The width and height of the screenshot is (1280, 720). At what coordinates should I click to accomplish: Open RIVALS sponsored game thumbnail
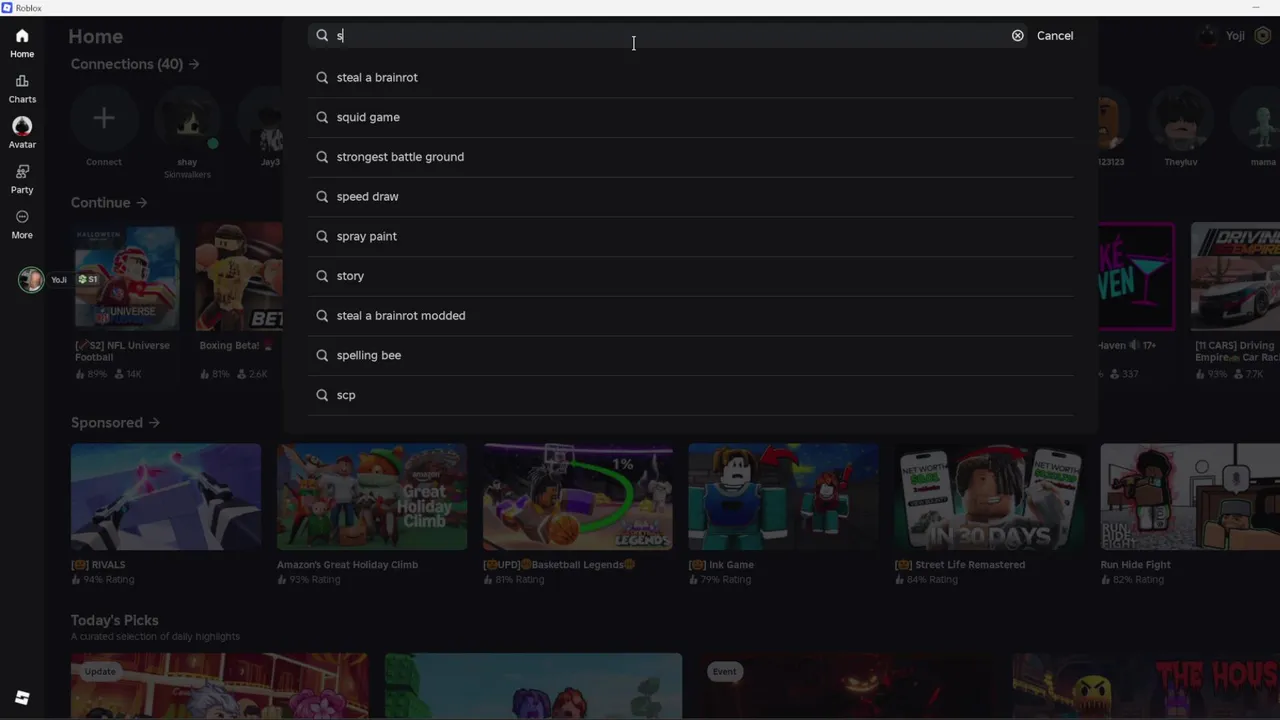coord(166,497)
